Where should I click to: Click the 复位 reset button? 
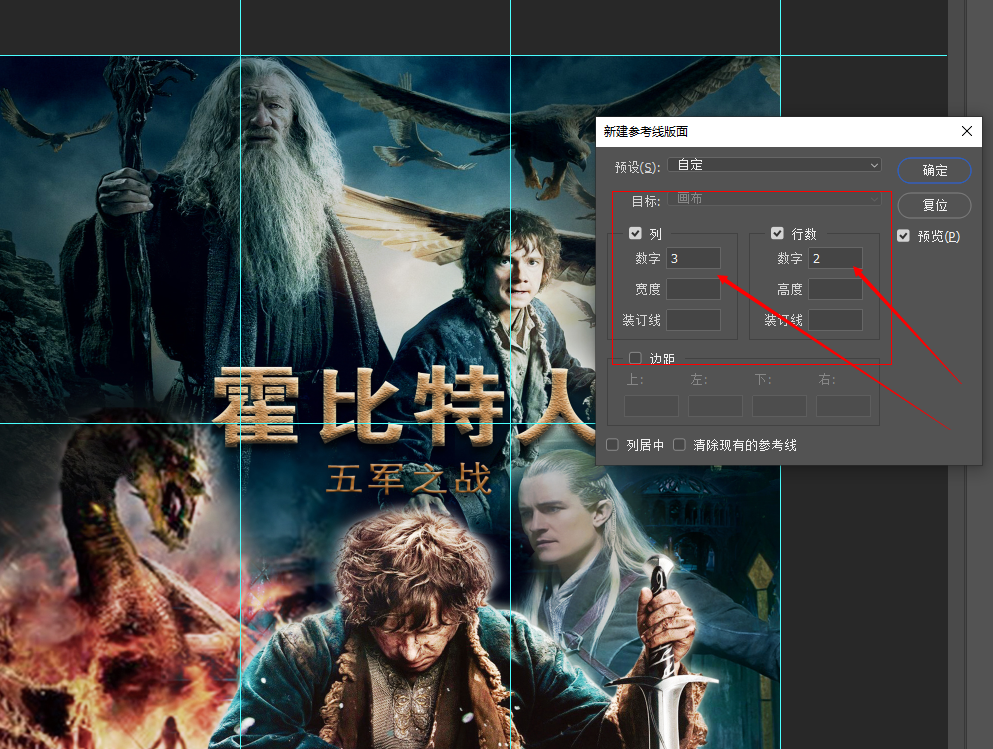click(934, 205)
